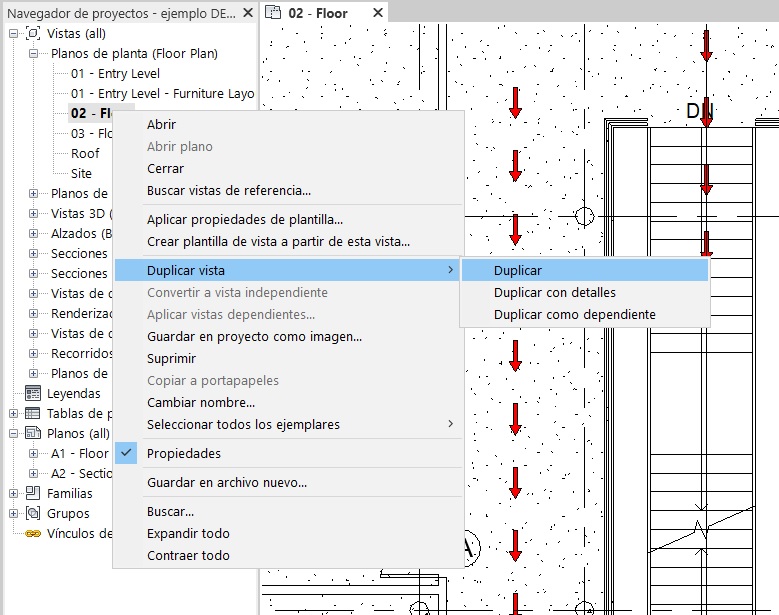Open Seleccionar todos los ejemplares submenu arrow
The width and height of the screenshot is (779, 615).
450,424
